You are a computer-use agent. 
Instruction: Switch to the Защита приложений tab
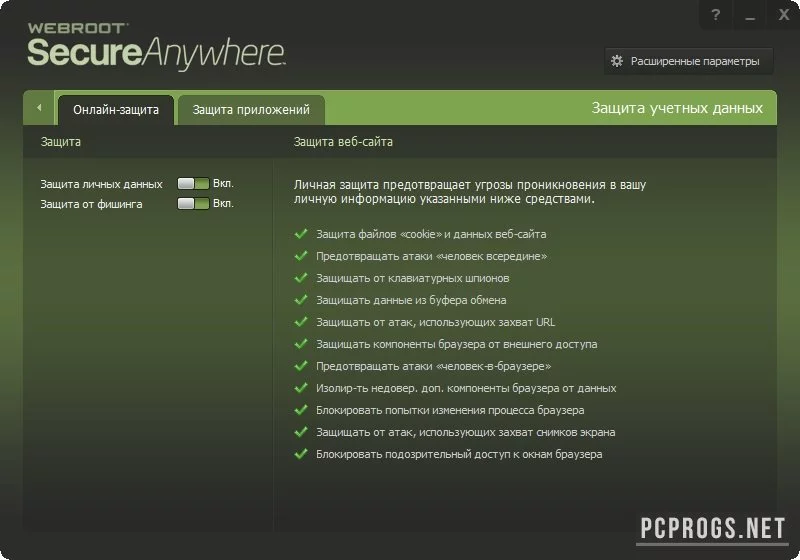251,110
